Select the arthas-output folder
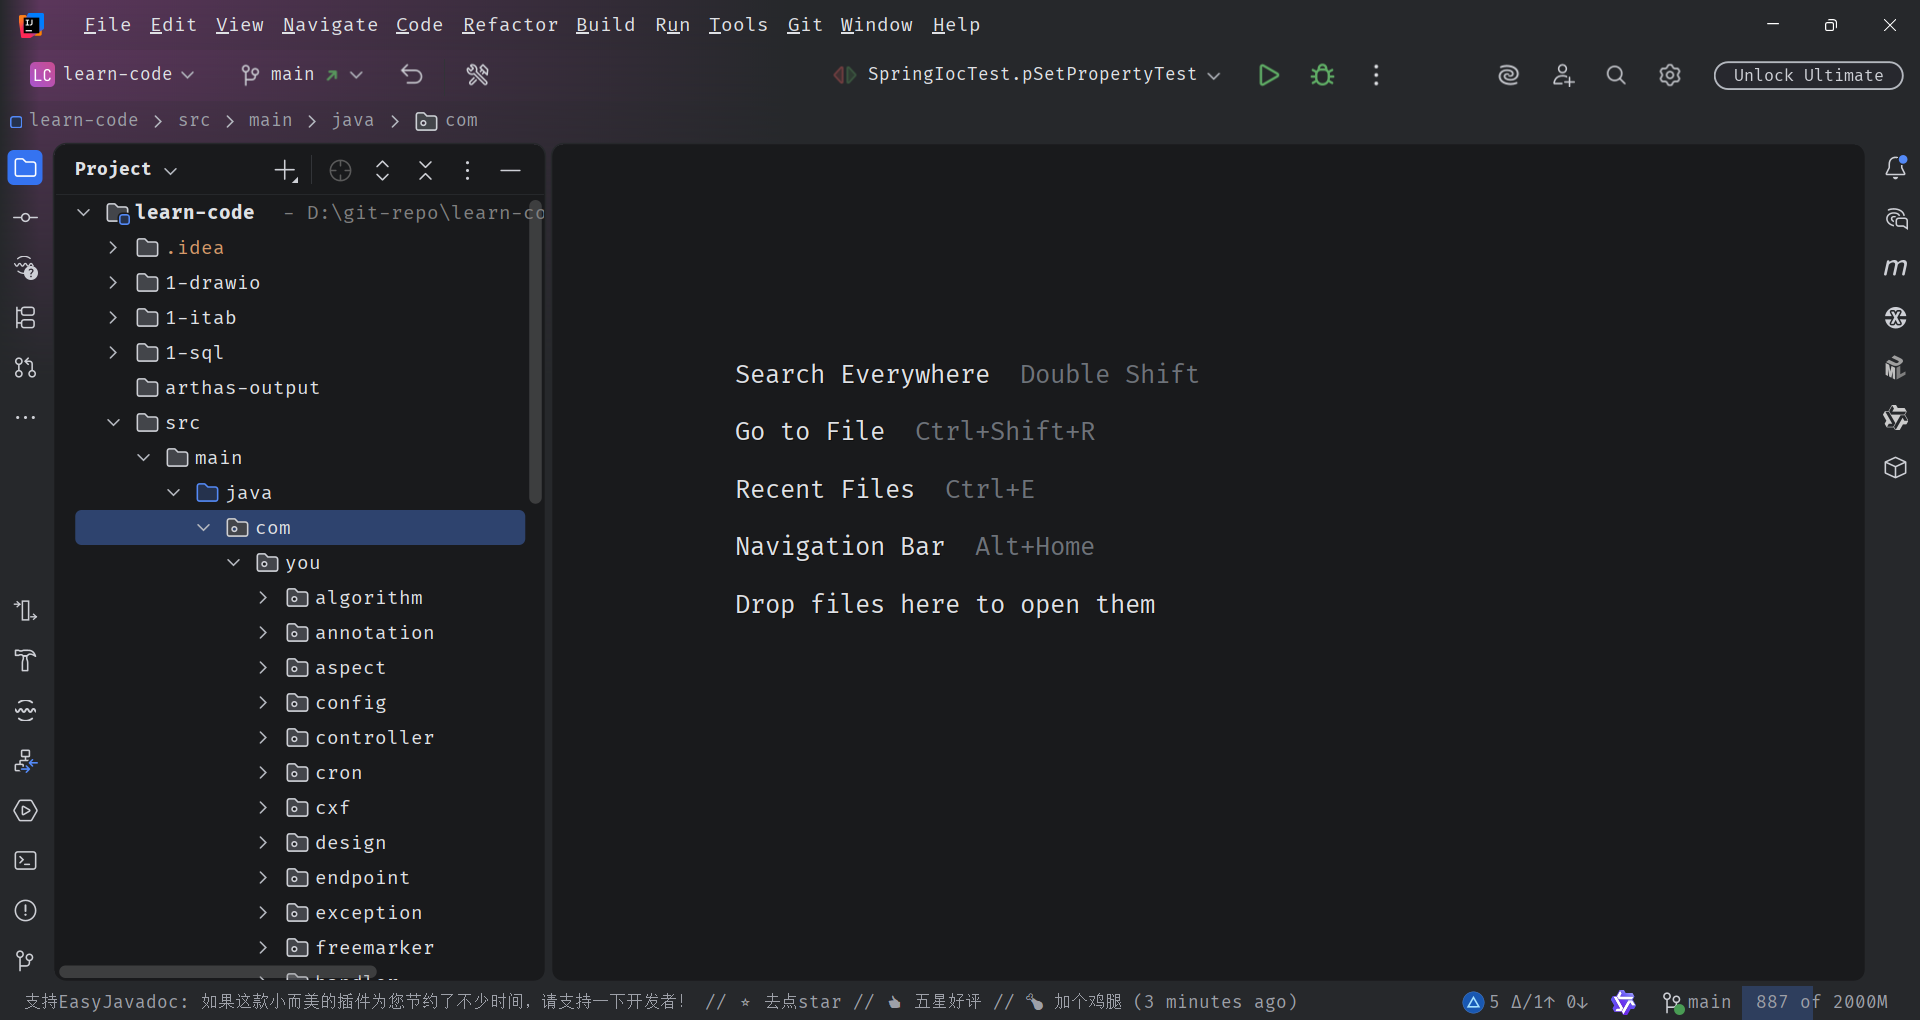Screen dimensions: 1920x1020 point(300,388)
